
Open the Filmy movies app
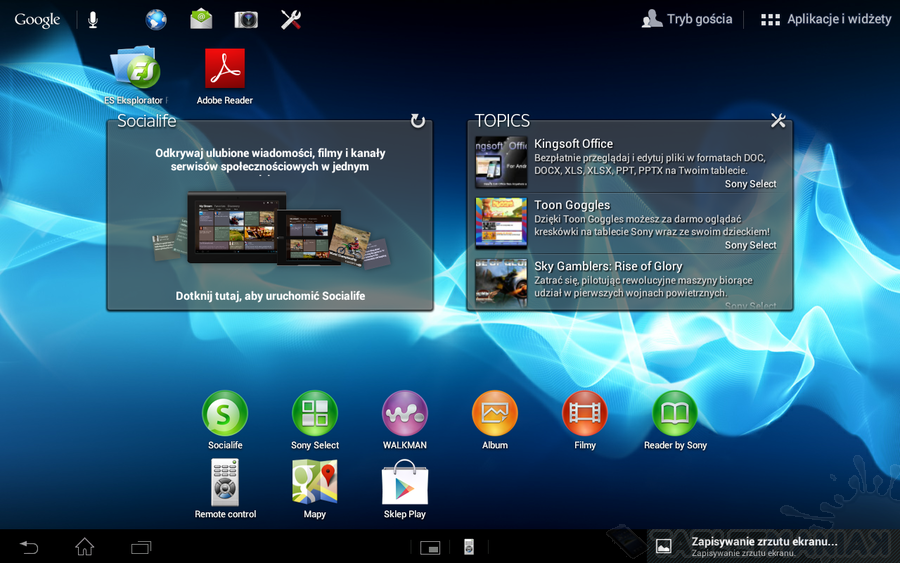tap(585, 420)
